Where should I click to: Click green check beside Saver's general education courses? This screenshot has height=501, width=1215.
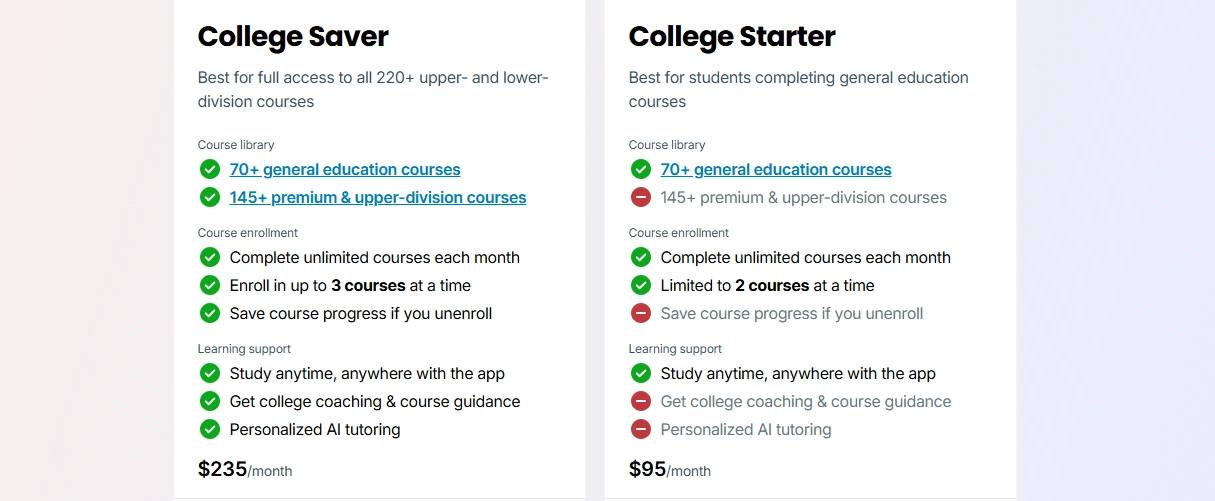[x=210, y=169]
